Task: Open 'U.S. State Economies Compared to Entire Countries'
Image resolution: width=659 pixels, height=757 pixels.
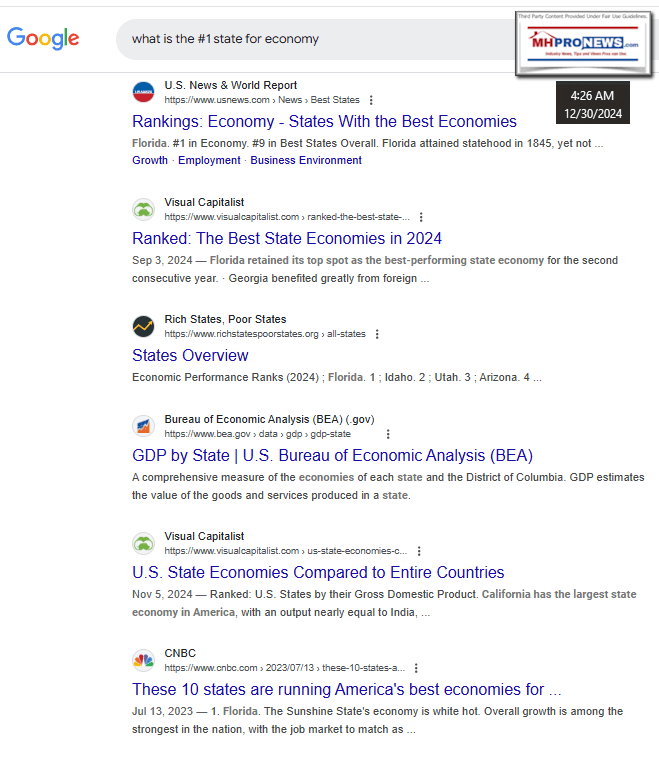Action: (318, 573)
